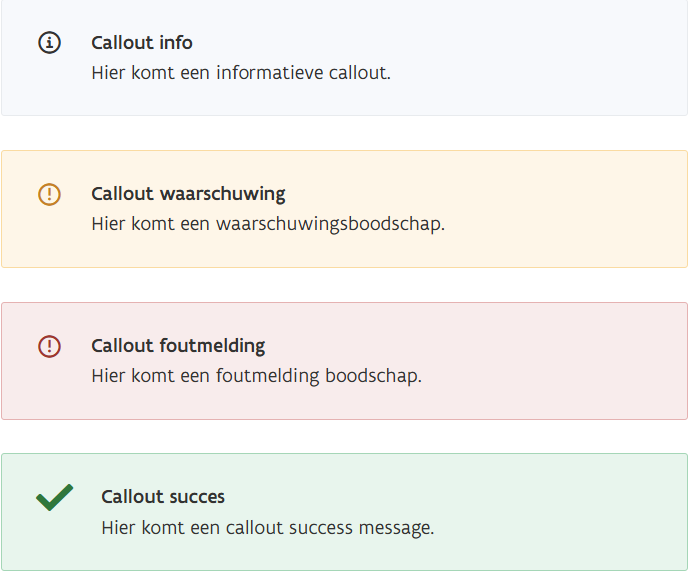The image size is (689, 571).
Task: Click the word 'informatieve' in the info callout
Action: 263,73
